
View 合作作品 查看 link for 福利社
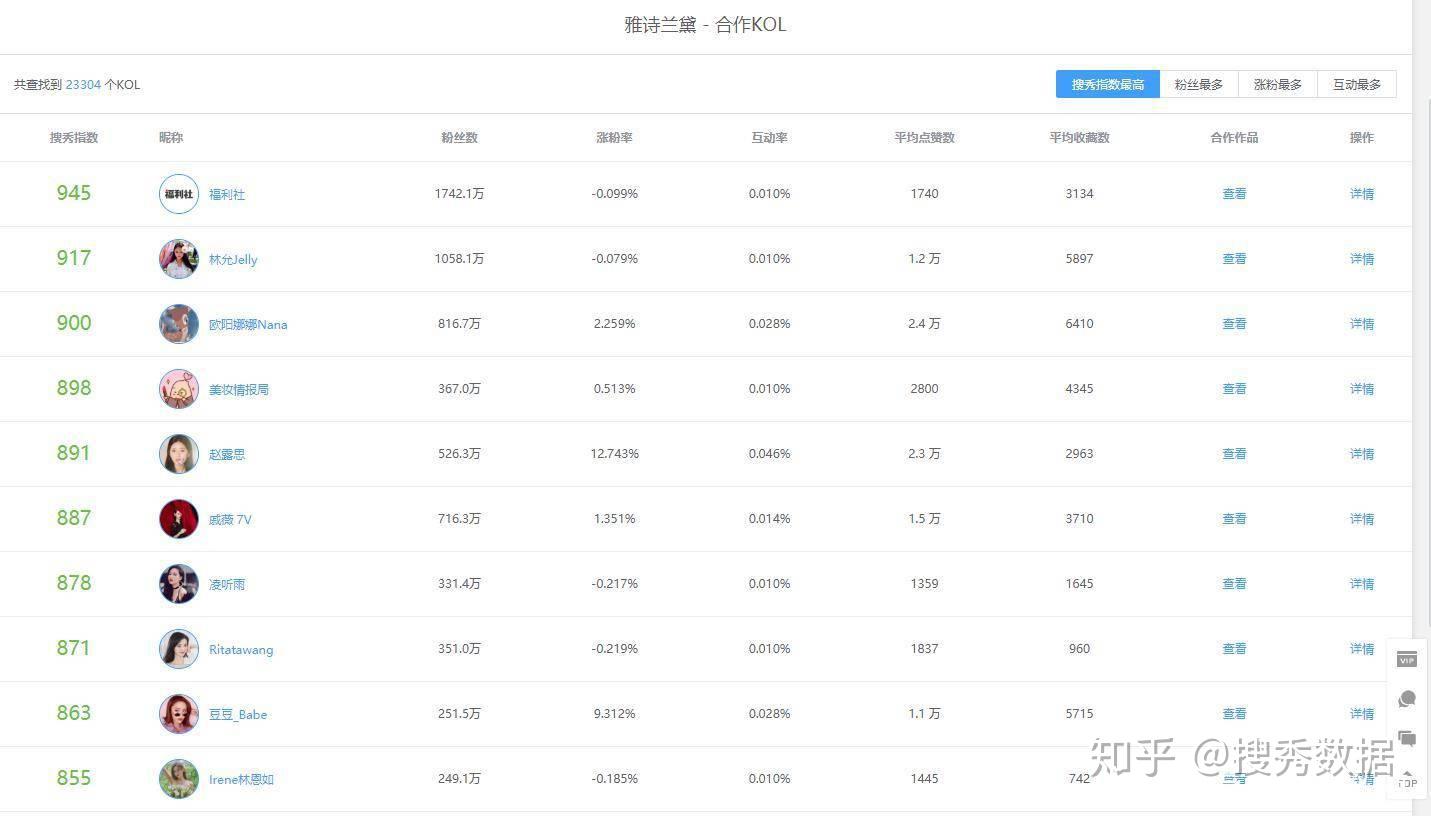1234,194
